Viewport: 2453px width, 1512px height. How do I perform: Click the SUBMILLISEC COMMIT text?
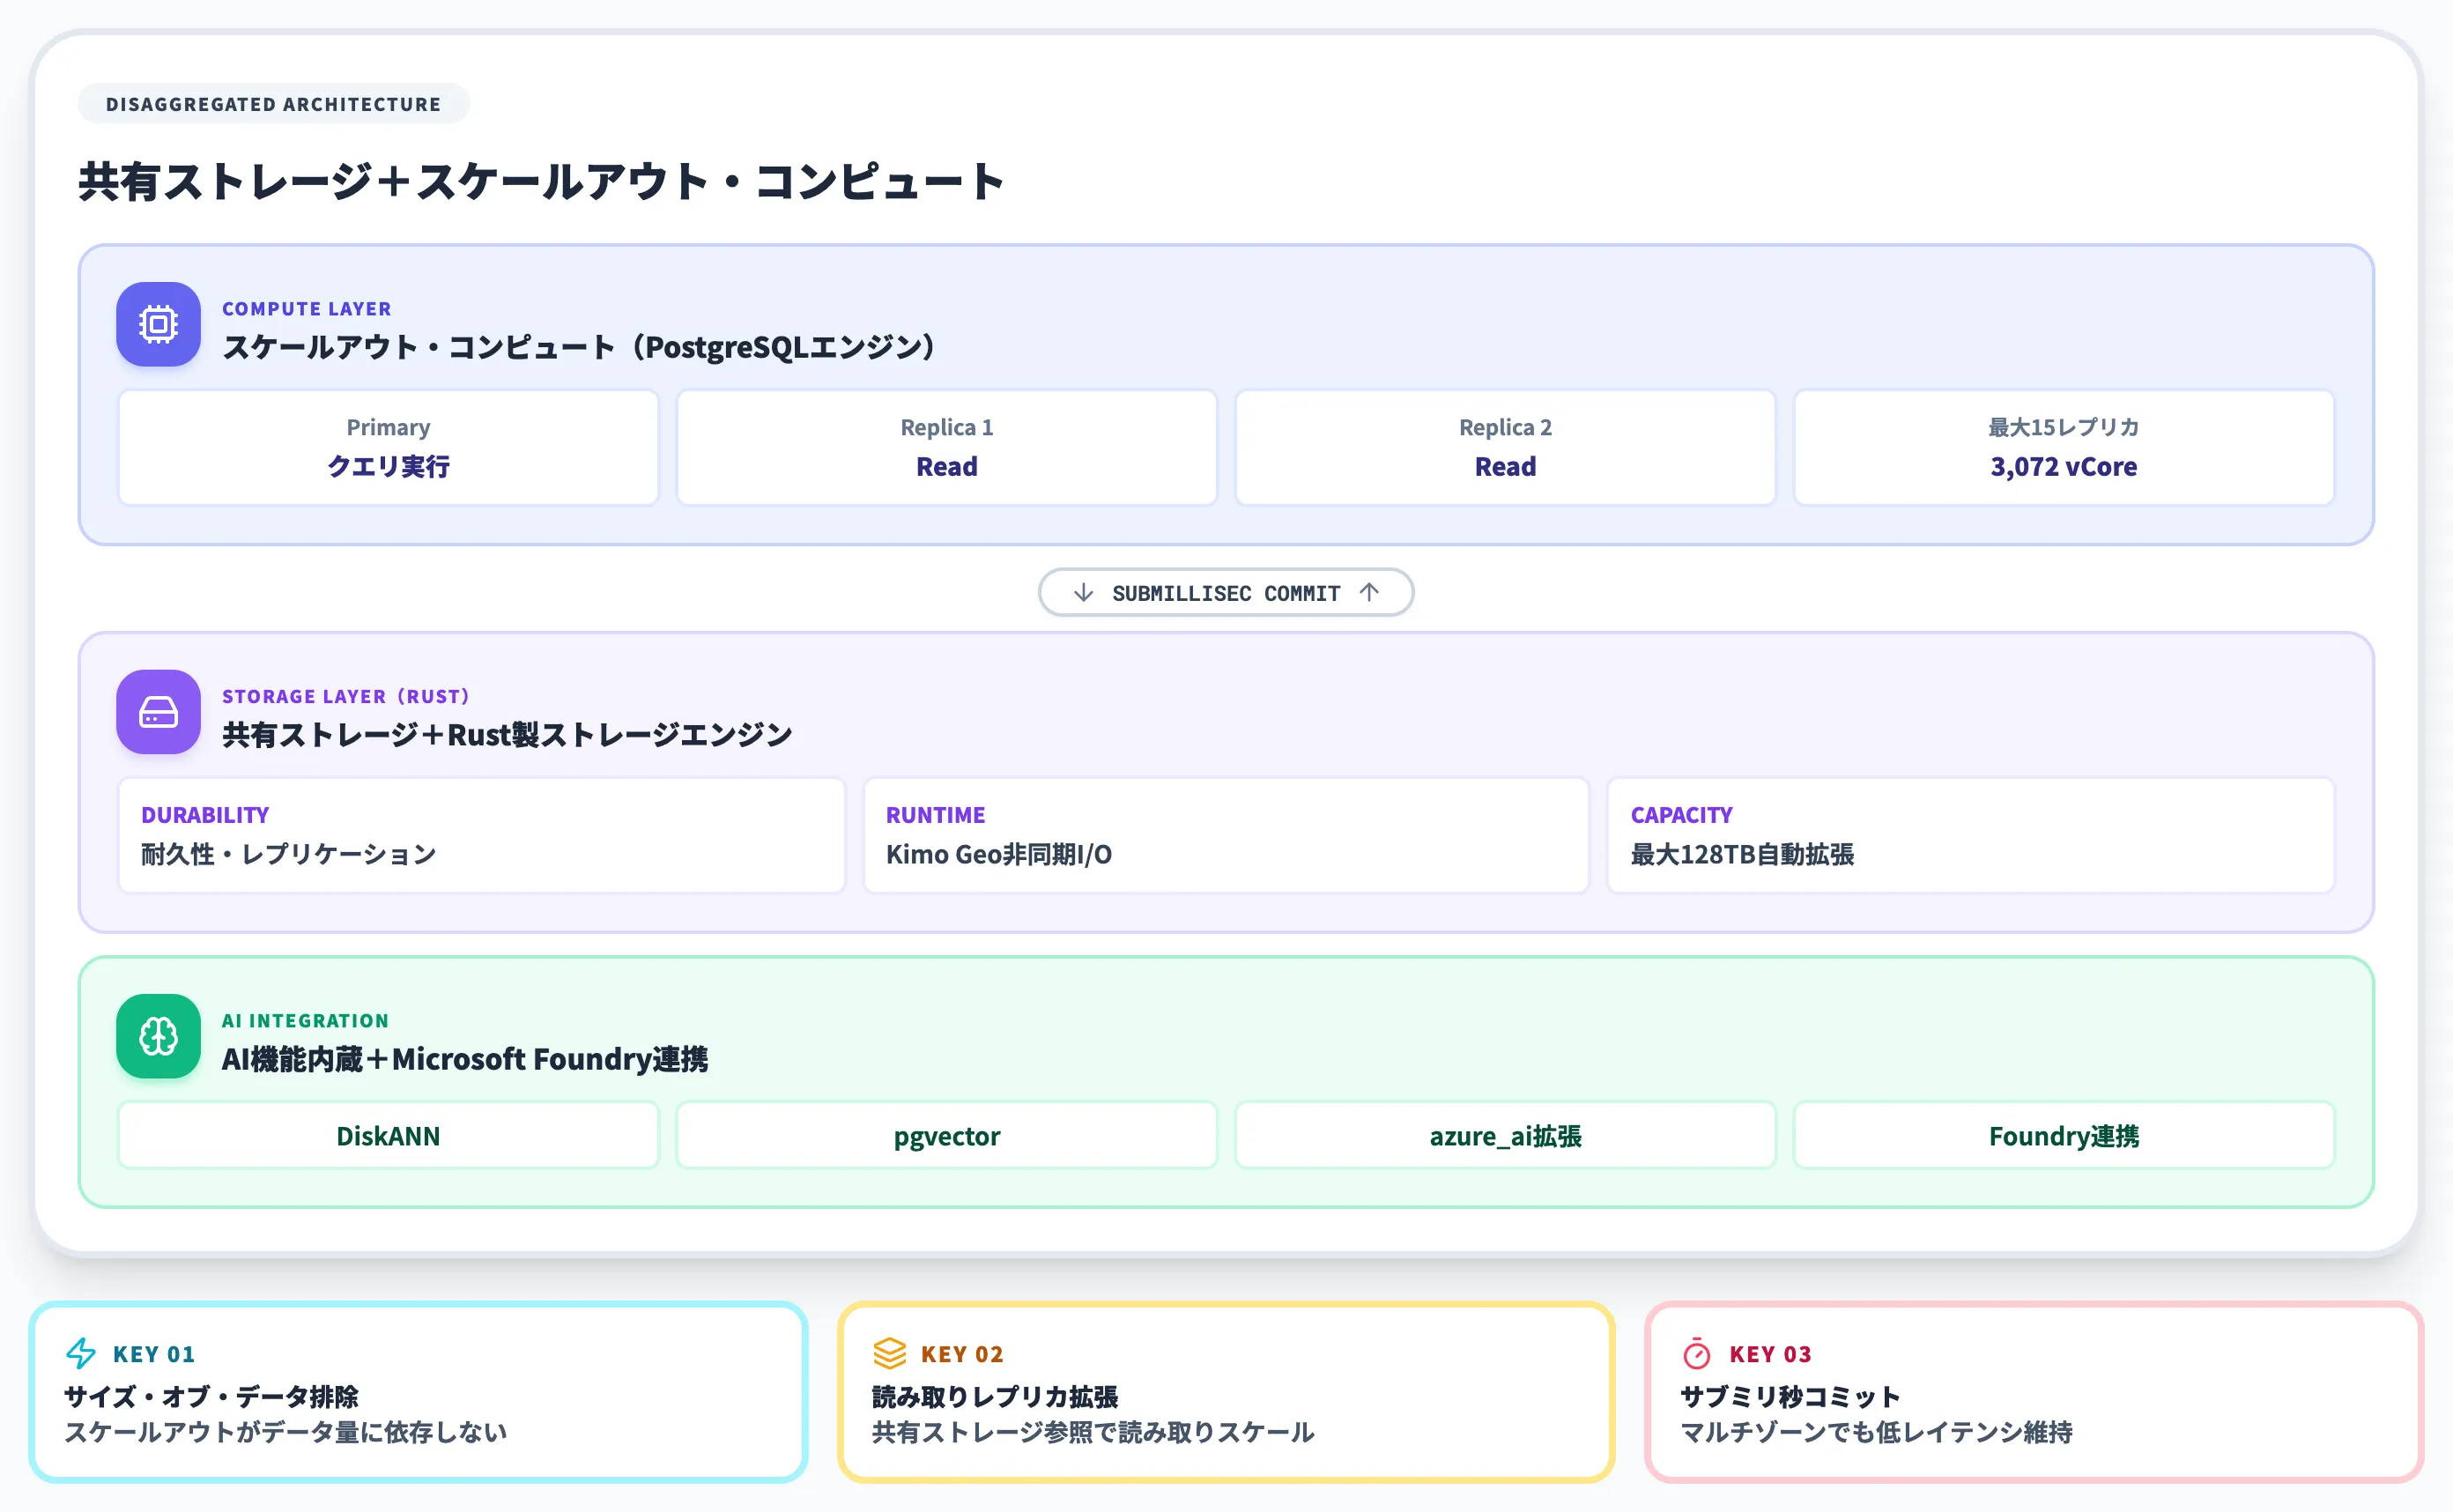coord(1226,593)
